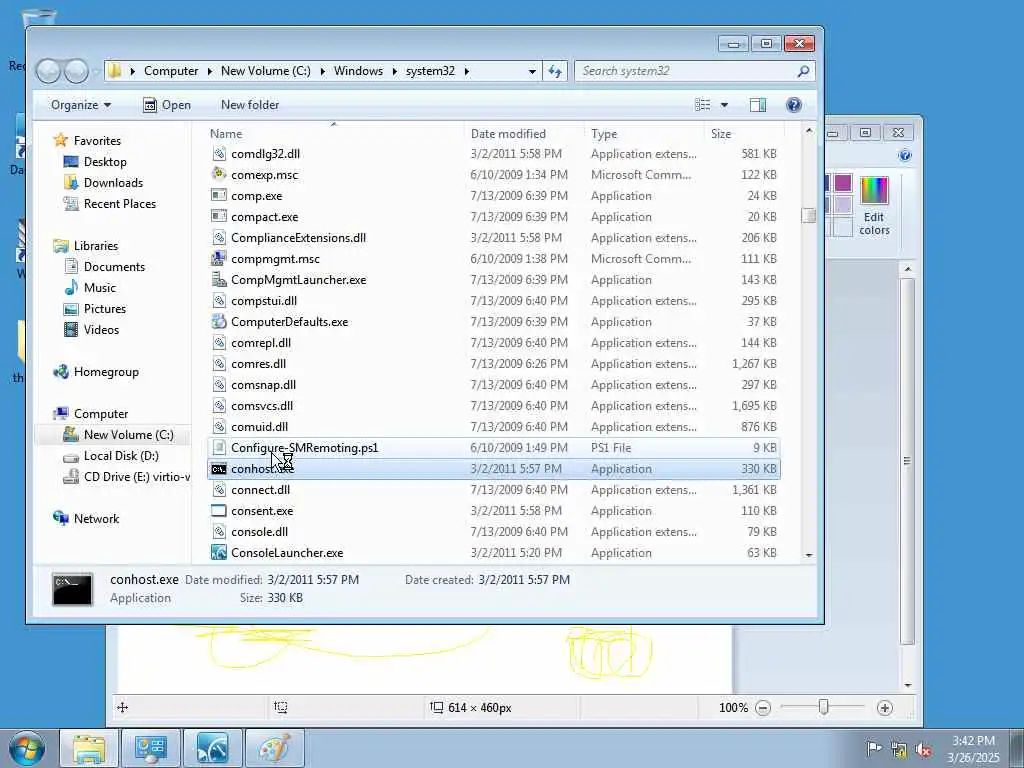Expand the arrow after system32 breadcrumb
This screenshot has width=1024, height=768.
[x=466, y=71]
